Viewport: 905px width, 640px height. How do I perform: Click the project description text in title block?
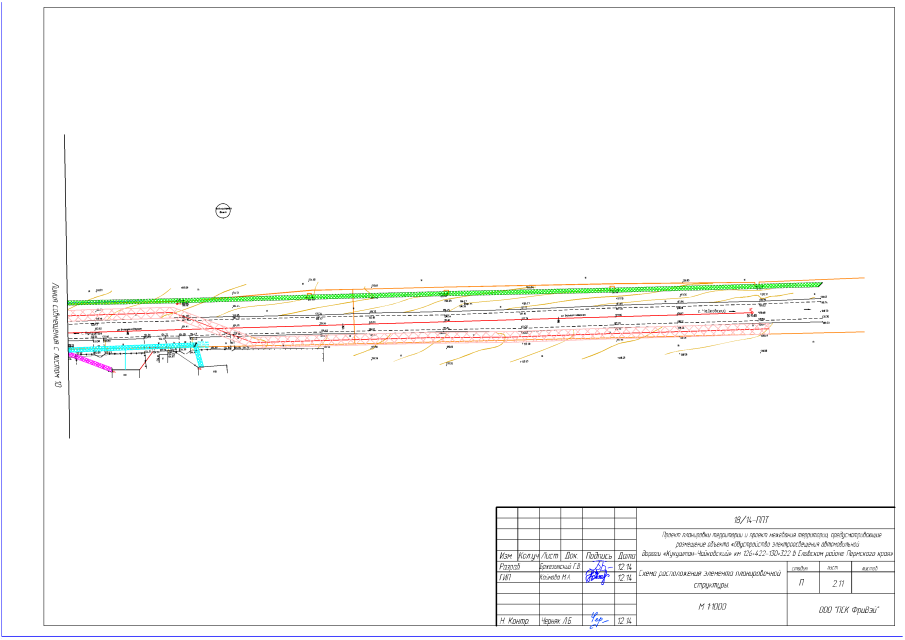click(x=766, y=543)
